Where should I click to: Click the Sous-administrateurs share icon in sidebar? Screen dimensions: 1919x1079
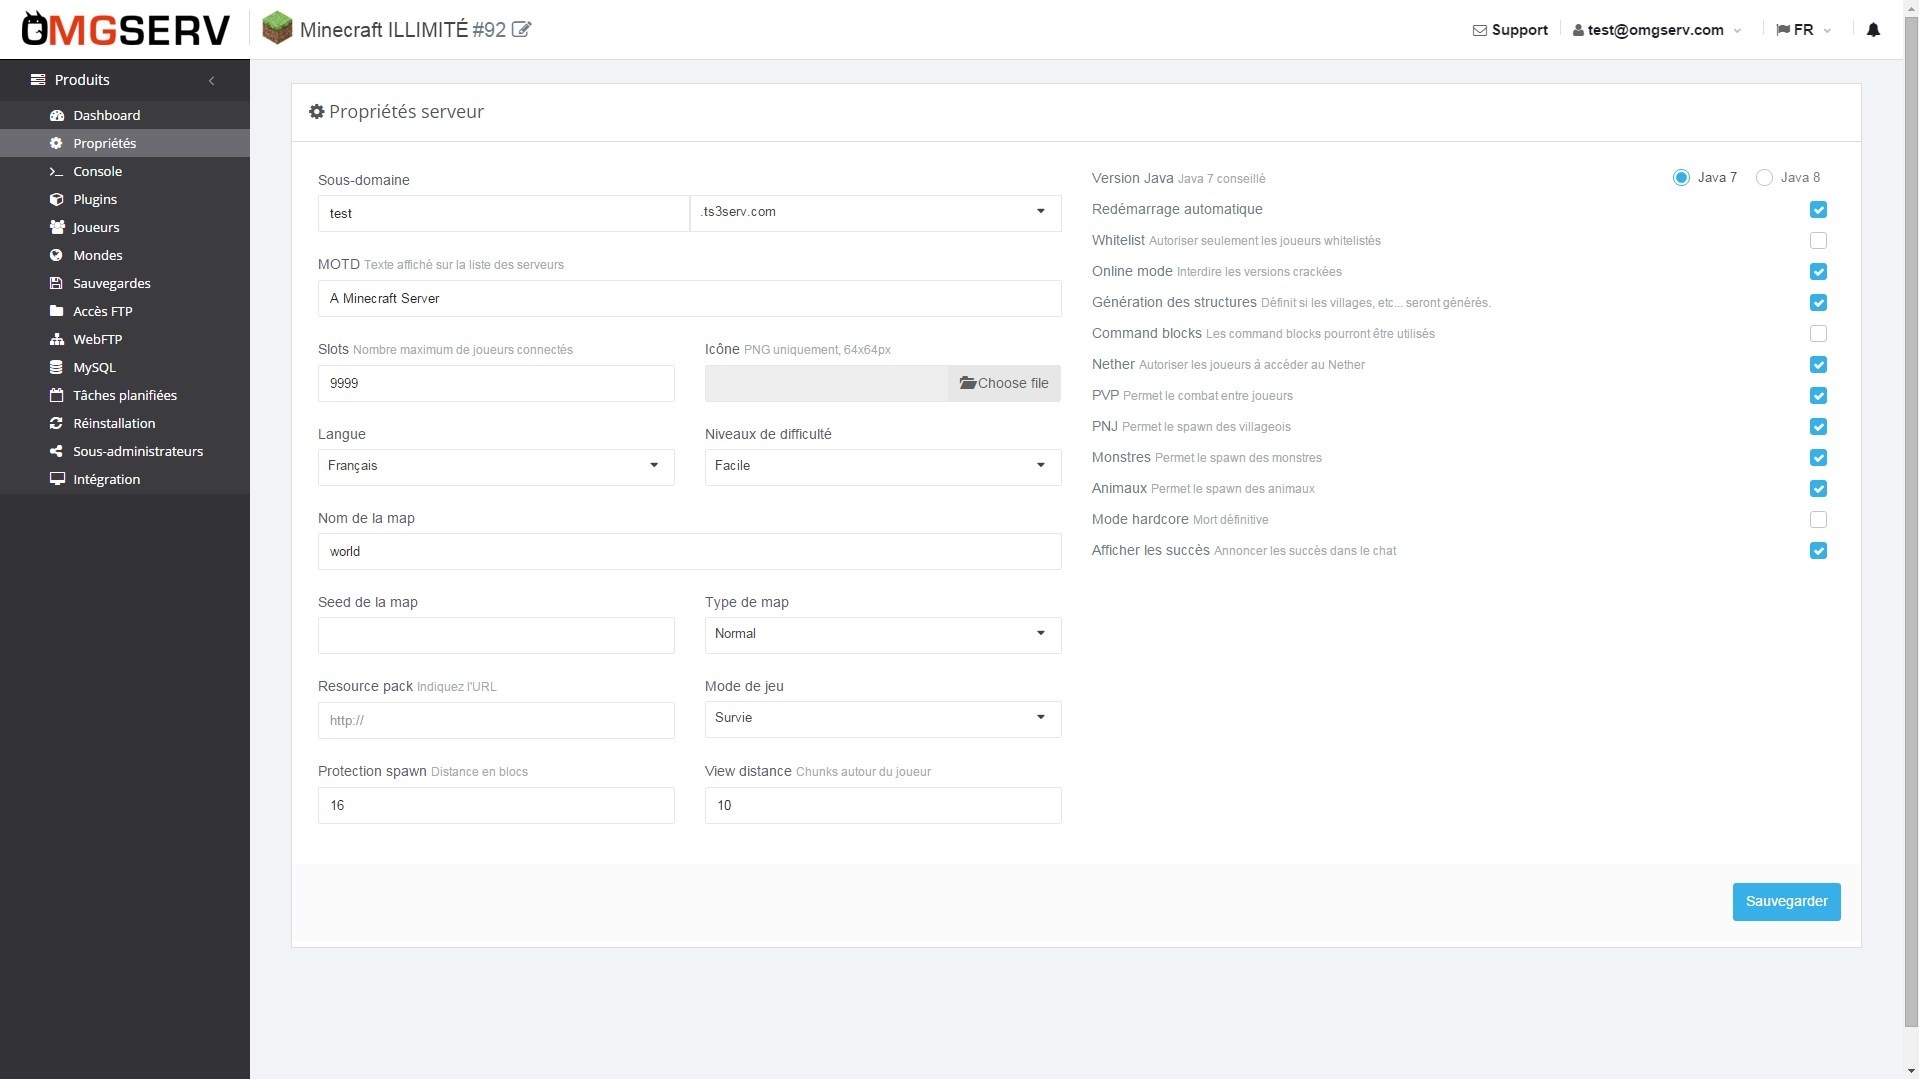(57, 451)
